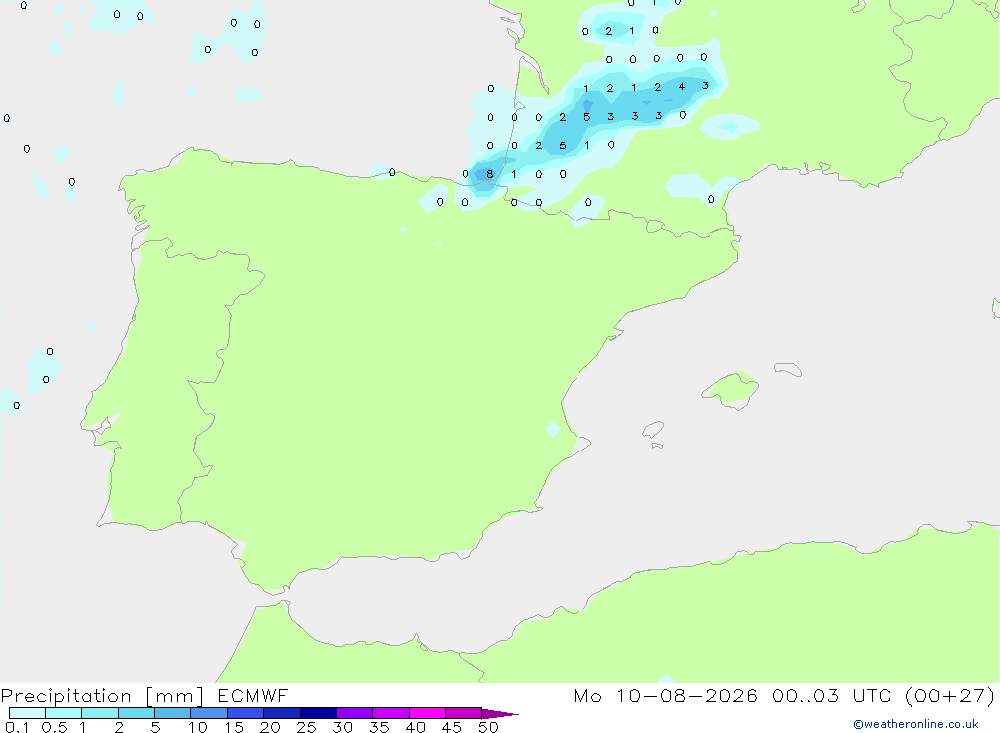
Task: Click the '25' legend scale label
Action: pos(307,727)
